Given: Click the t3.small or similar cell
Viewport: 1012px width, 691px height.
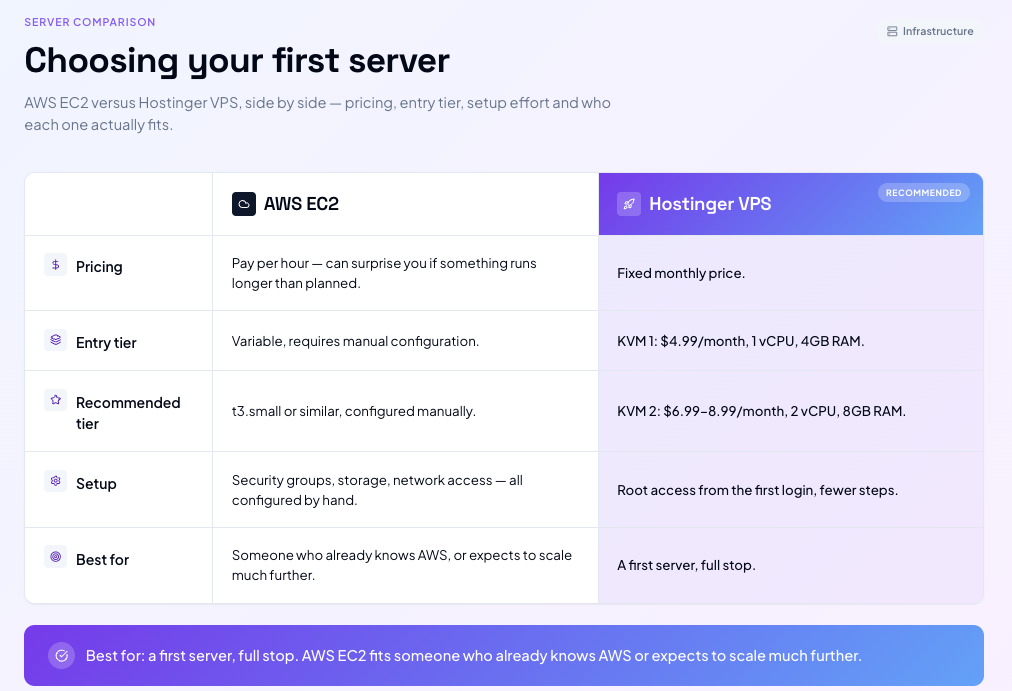Looking at the screenshot, I should (x=405, y=411).
